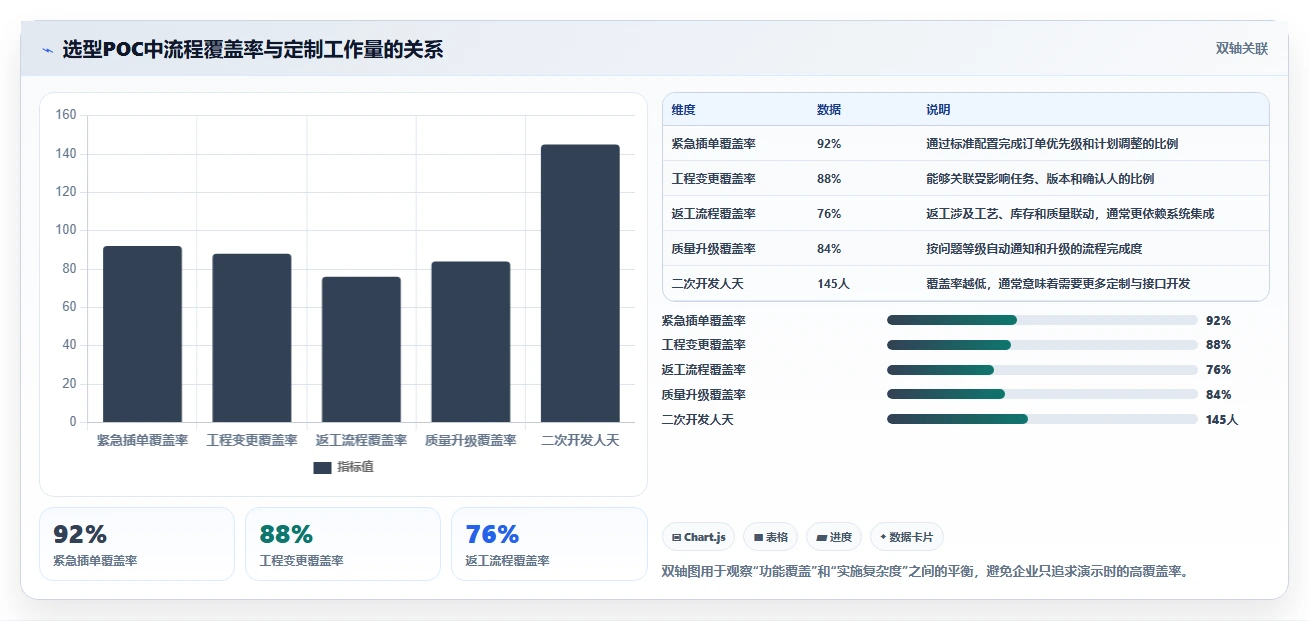Select the 返工流程覆盖率 bar in the chart

tap(361, 349)
